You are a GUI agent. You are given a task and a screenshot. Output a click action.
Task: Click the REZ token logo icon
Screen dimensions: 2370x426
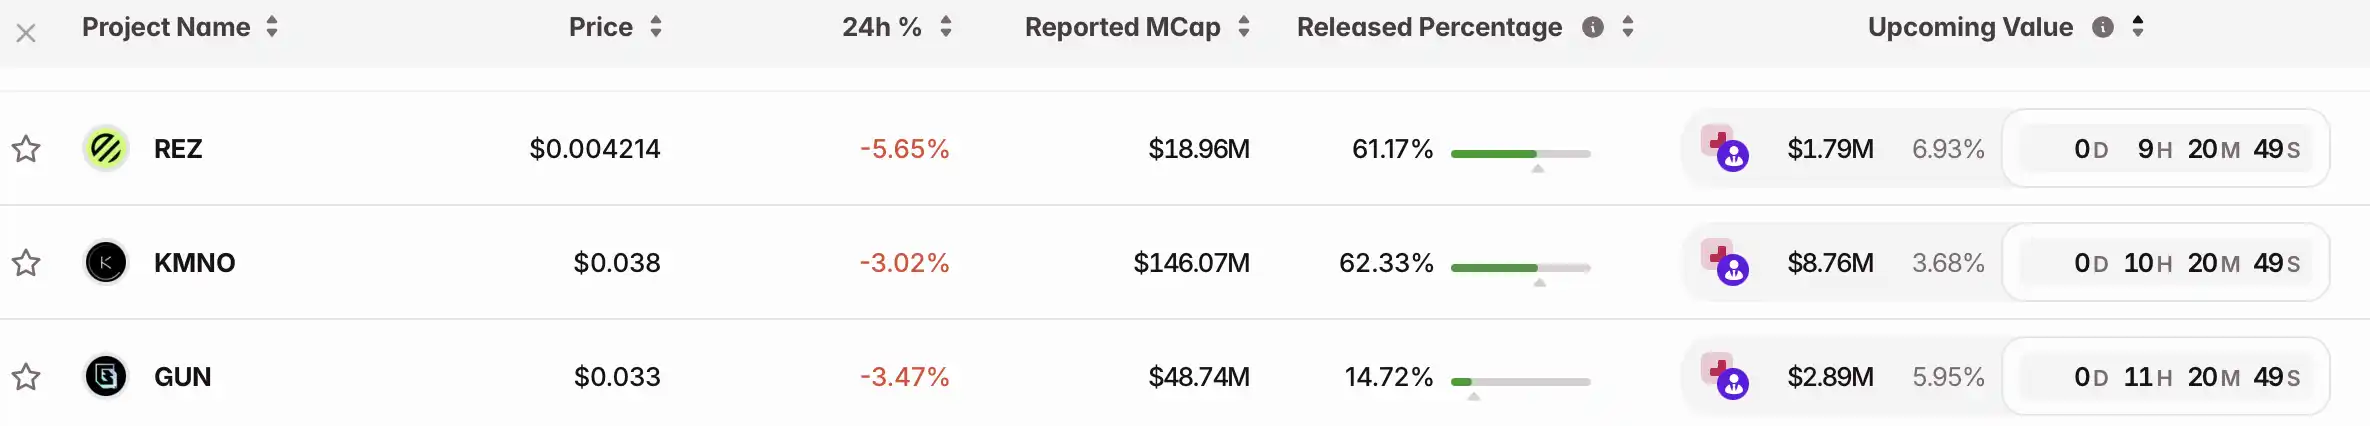pyautogui.click(x=106, y=149)
